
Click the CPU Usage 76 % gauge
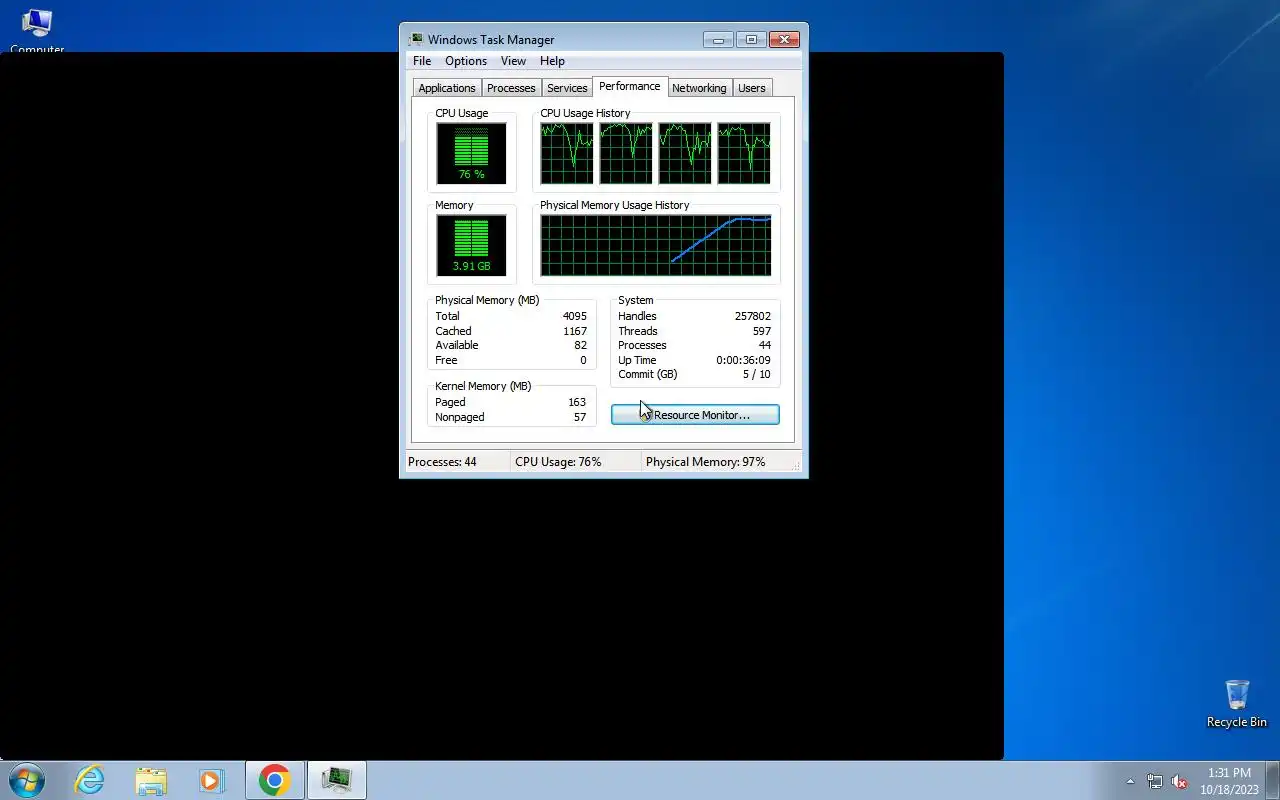pos(471,154)
